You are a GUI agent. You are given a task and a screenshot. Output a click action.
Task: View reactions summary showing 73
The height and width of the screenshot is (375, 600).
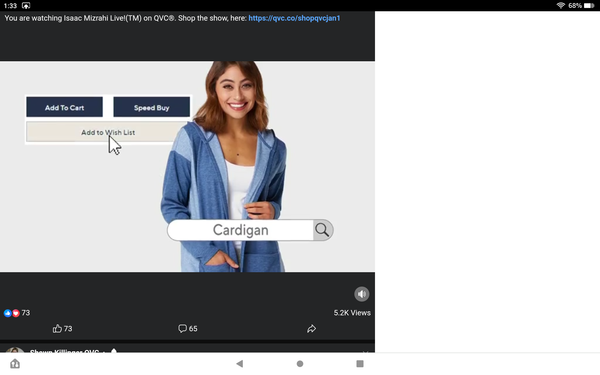coord(16,313)
